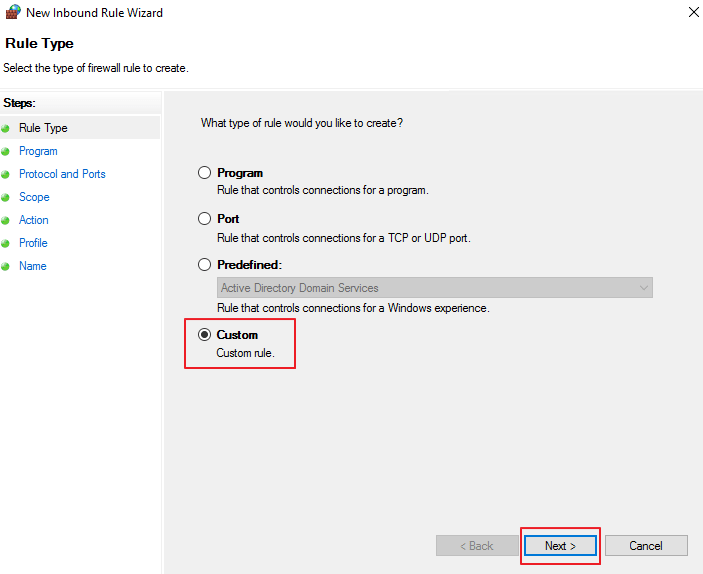Click the green bullet next to Action
The width and height of the screenshot is (703, 574).
[5, 221]
